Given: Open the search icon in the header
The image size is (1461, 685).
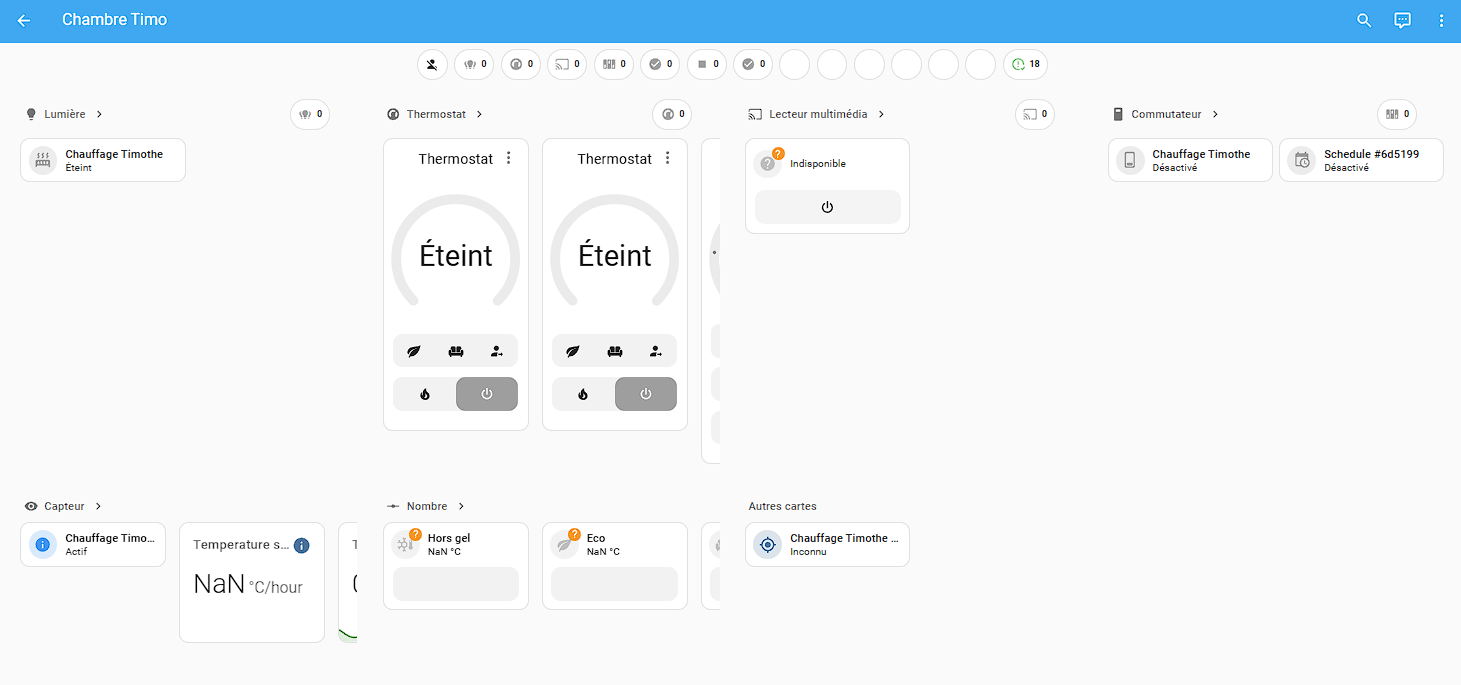Looking at the screenshot, I should [1364, 20].
